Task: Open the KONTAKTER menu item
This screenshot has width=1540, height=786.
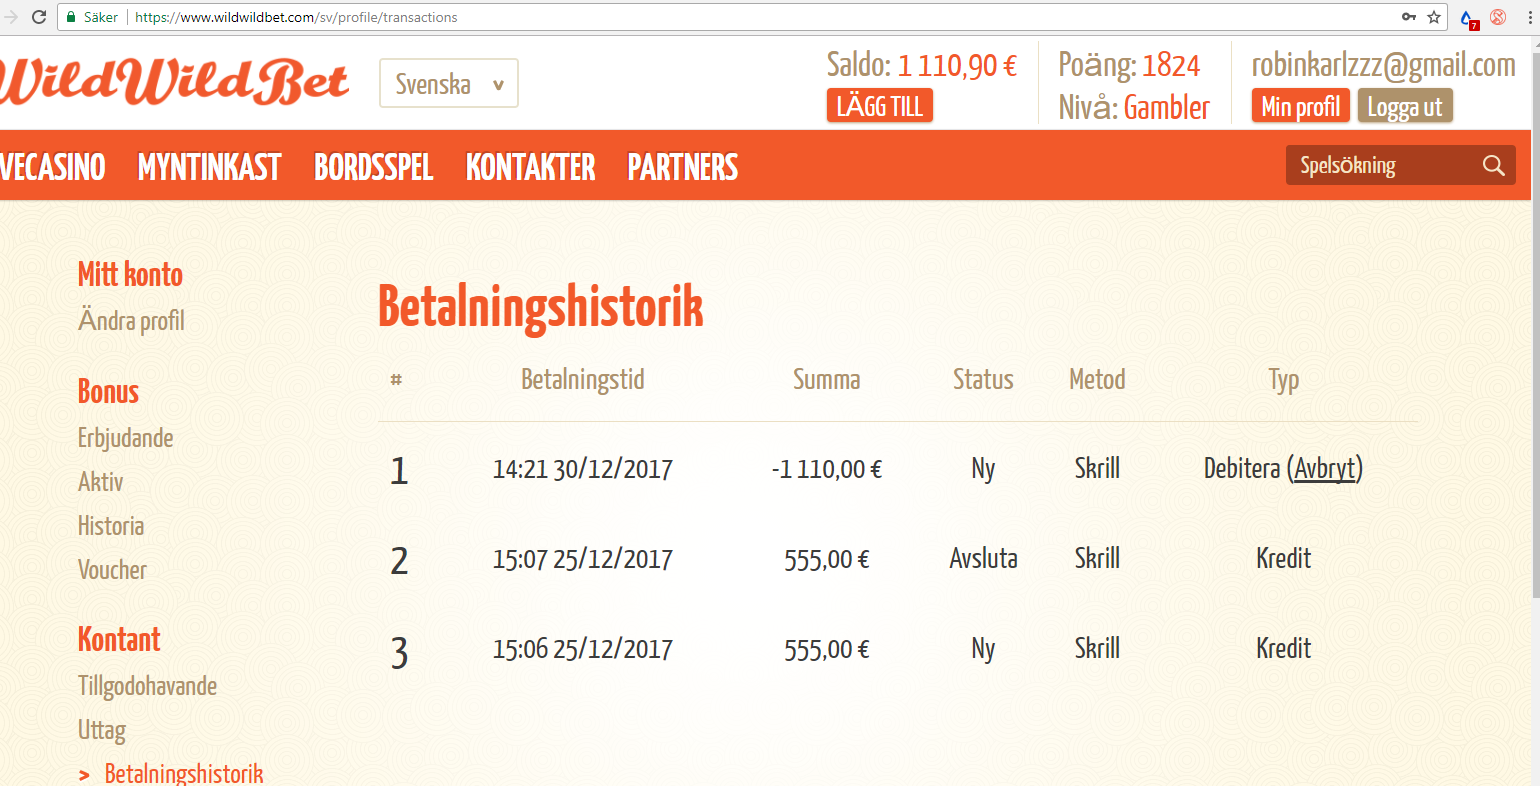Action: point(531,167)
